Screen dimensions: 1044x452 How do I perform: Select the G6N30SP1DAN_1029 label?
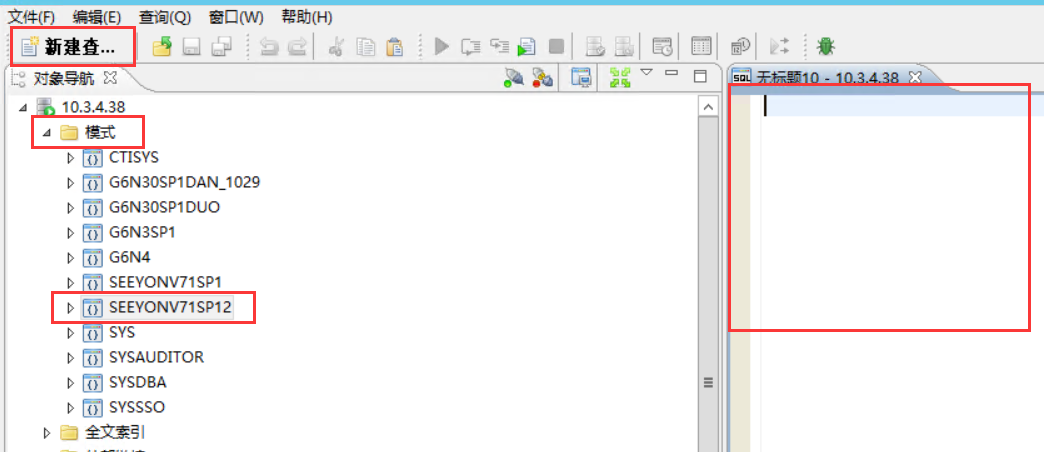(184, 182)
